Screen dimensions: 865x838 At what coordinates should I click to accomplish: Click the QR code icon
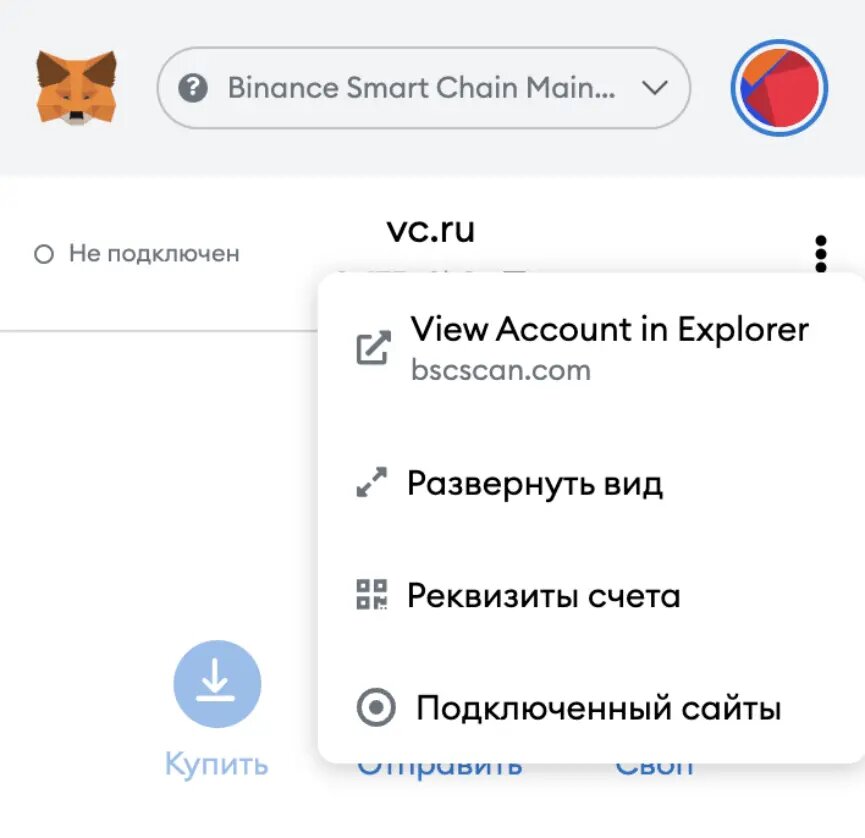click(372, 596)
